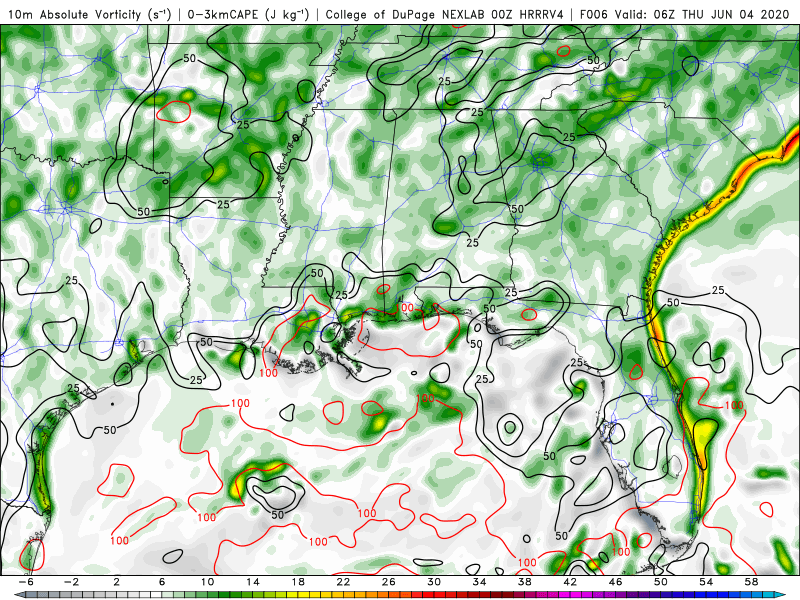This screenshot has width=800, height=600.
Task: Click the color bar tick label "22"
Action: 343,582
